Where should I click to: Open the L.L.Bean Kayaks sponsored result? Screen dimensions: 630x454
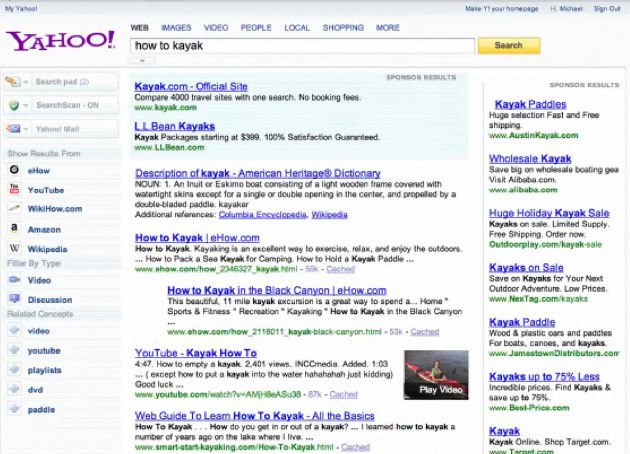[x=175, y=126]
